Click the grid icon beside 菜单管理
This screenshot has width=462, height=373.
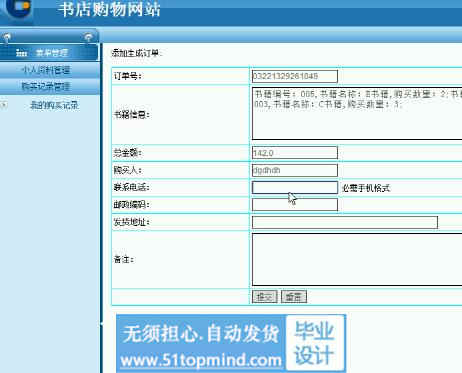(x=22, y=53)
